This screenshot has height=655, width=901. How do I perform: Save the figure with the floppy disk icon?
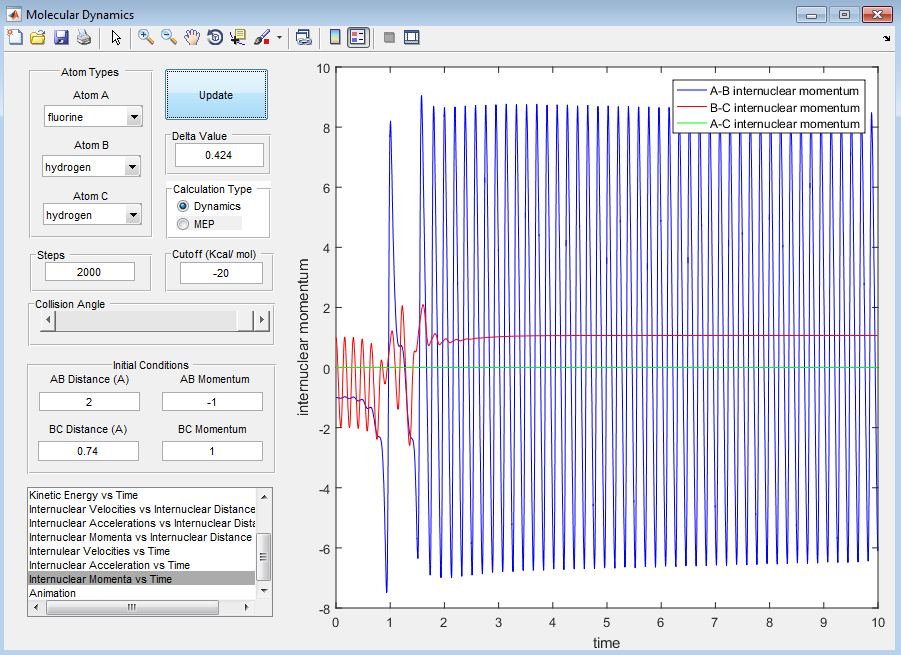(x=61, y=38)
